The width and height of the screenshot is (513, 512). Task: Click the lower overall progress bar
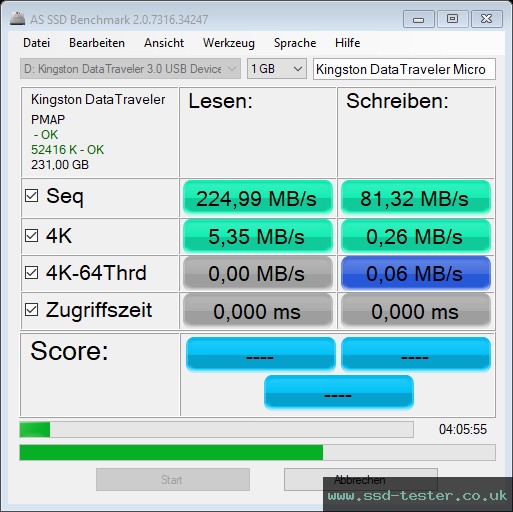coord(257,452)
